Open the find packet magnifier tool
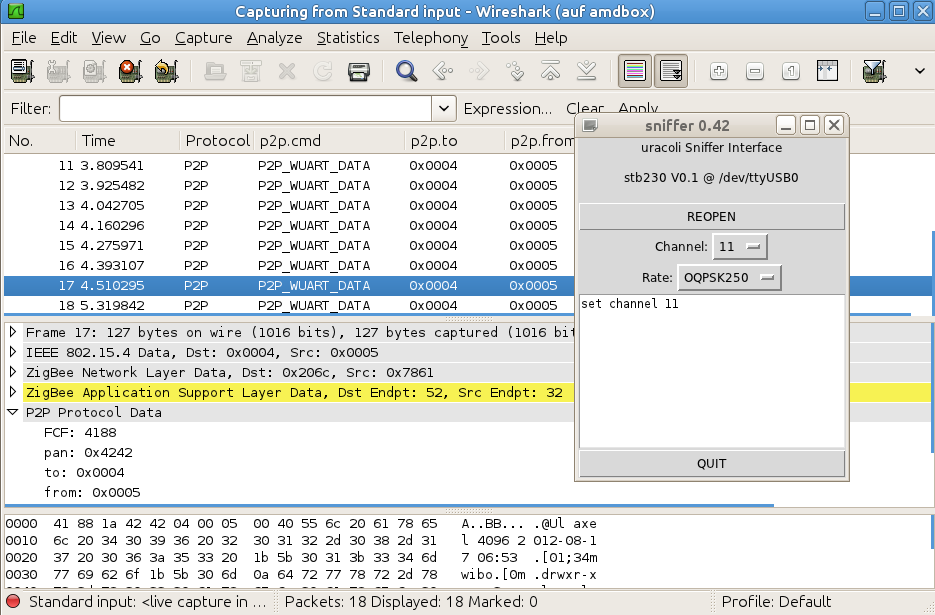Image resolution: width=935 pixels, height=615 pixels. point(406,71)
